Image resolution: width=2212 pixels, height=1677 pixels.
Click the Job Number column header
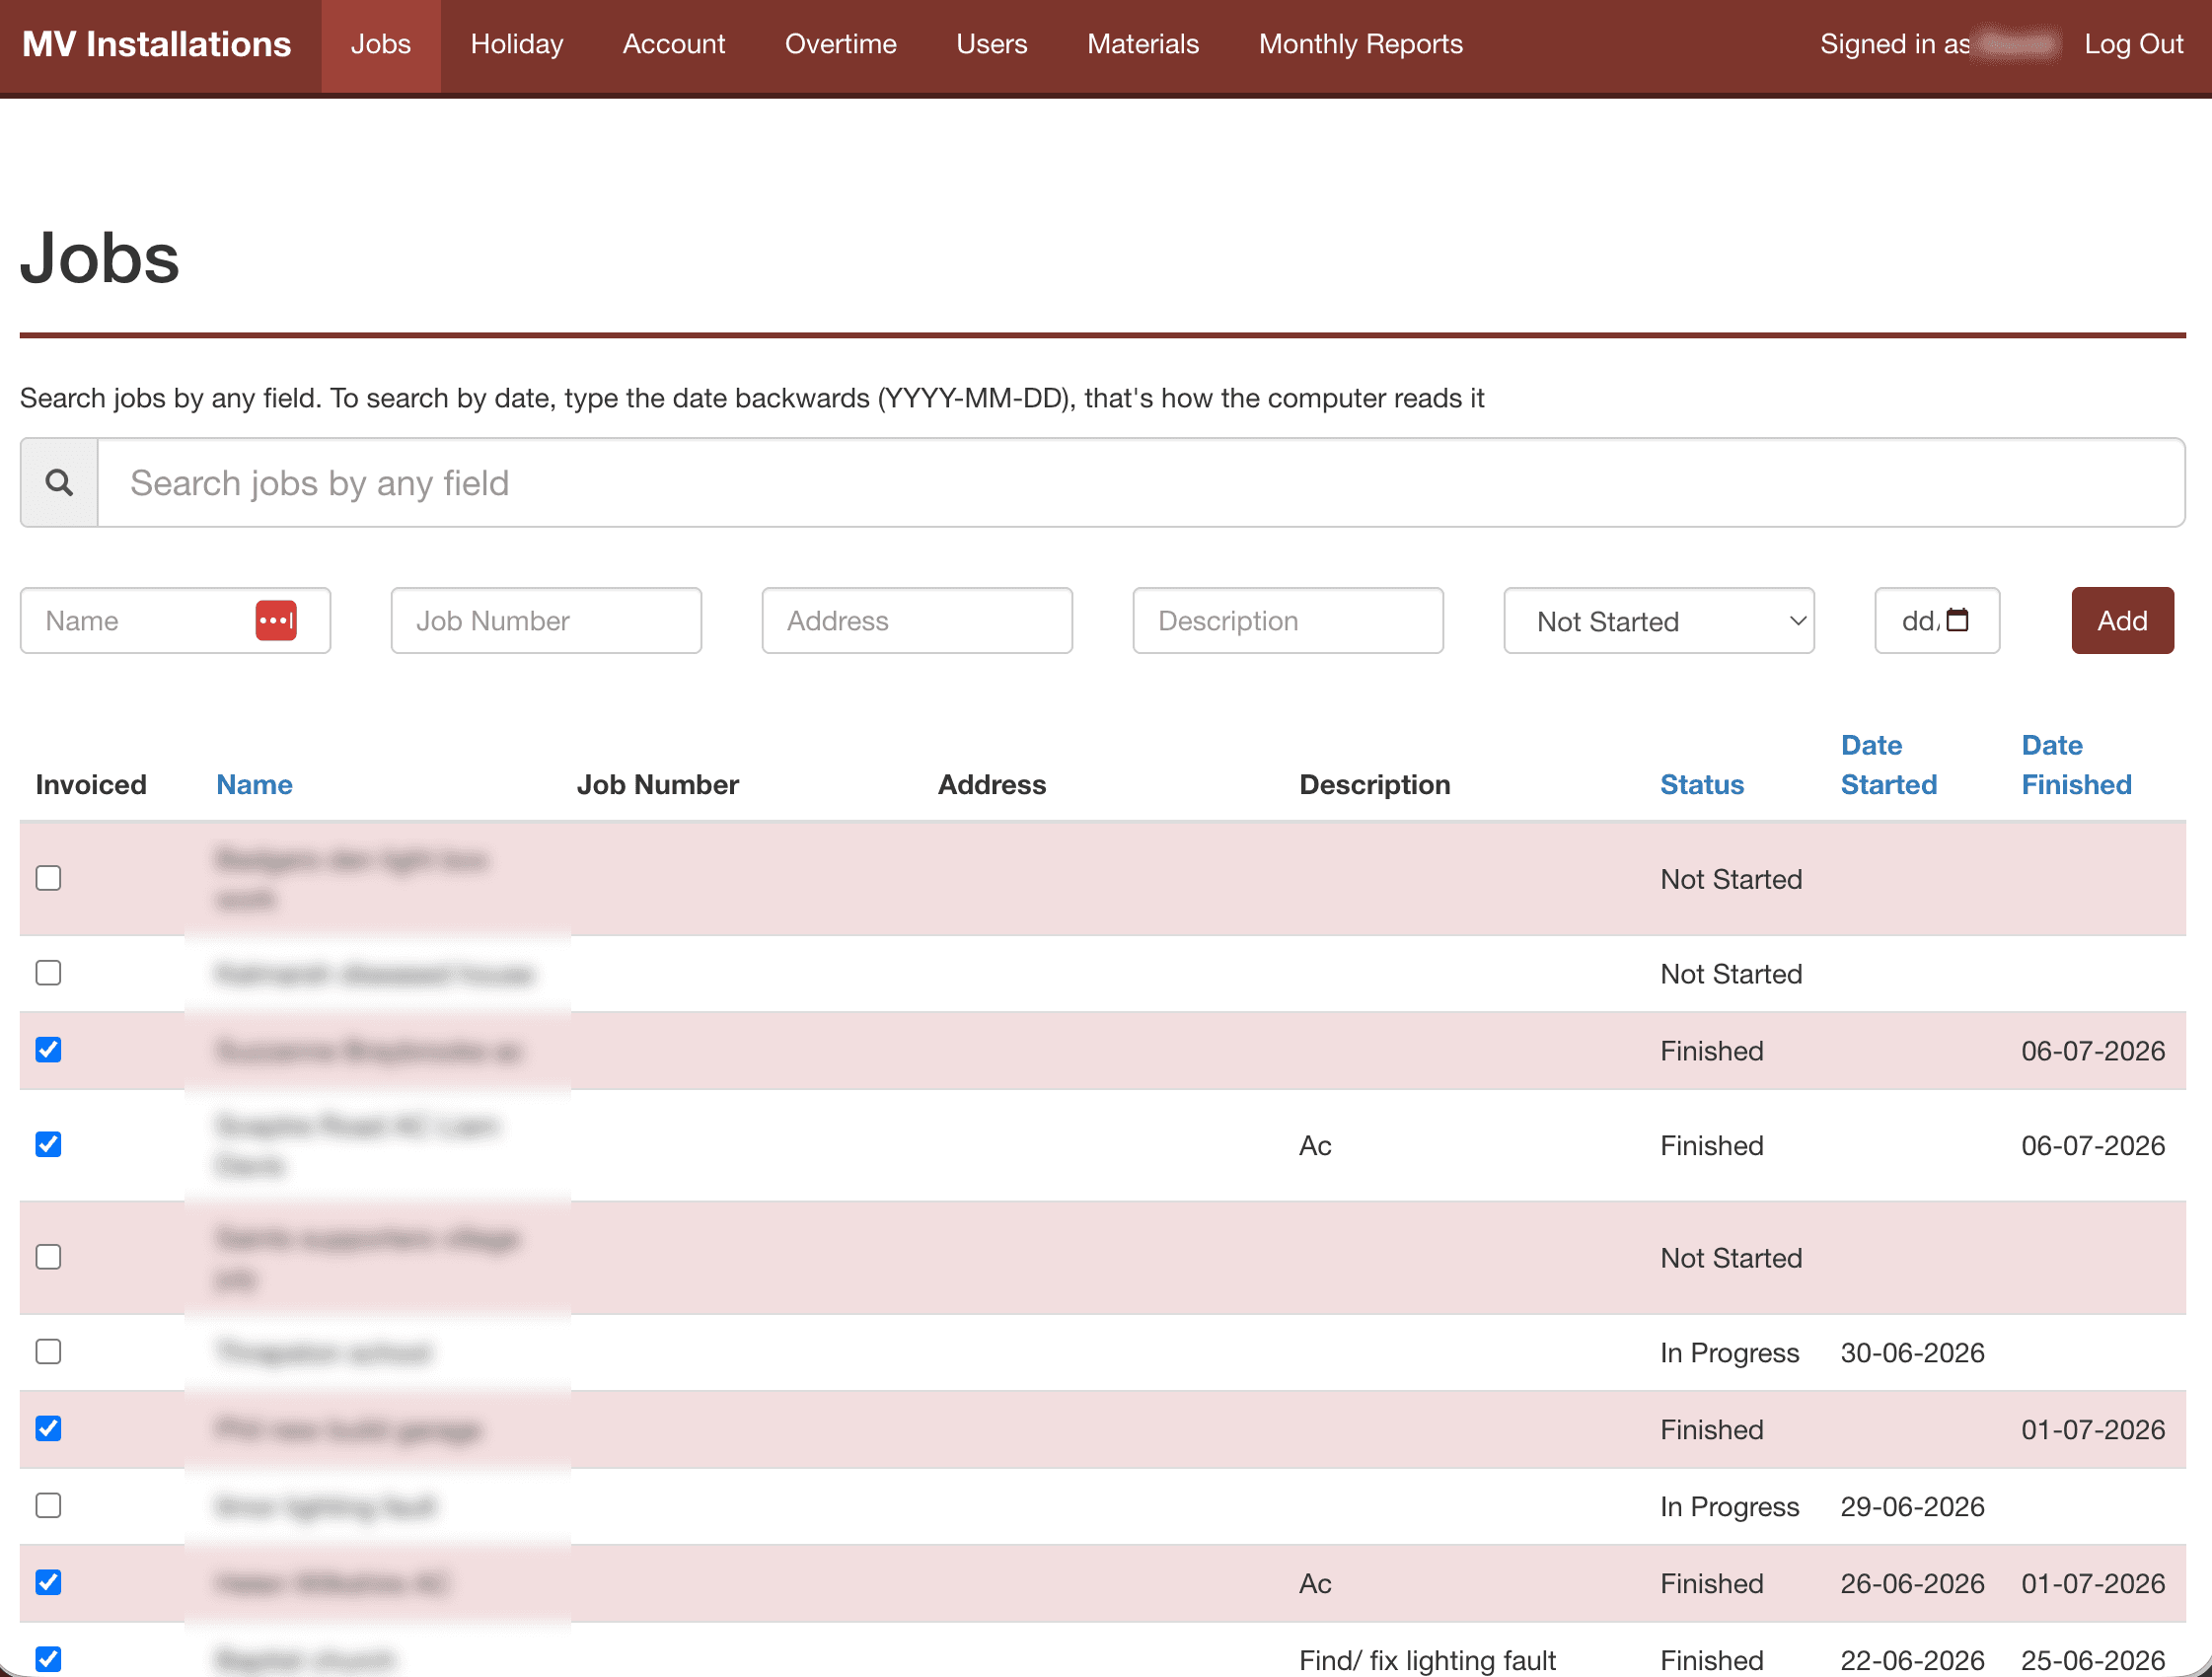point(657,785)
